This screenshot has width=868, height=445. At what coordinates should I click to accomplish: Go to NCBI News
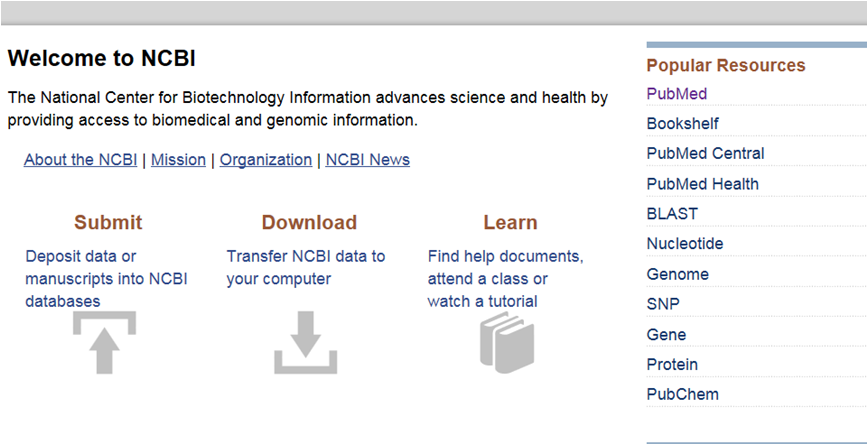[367, 160]
